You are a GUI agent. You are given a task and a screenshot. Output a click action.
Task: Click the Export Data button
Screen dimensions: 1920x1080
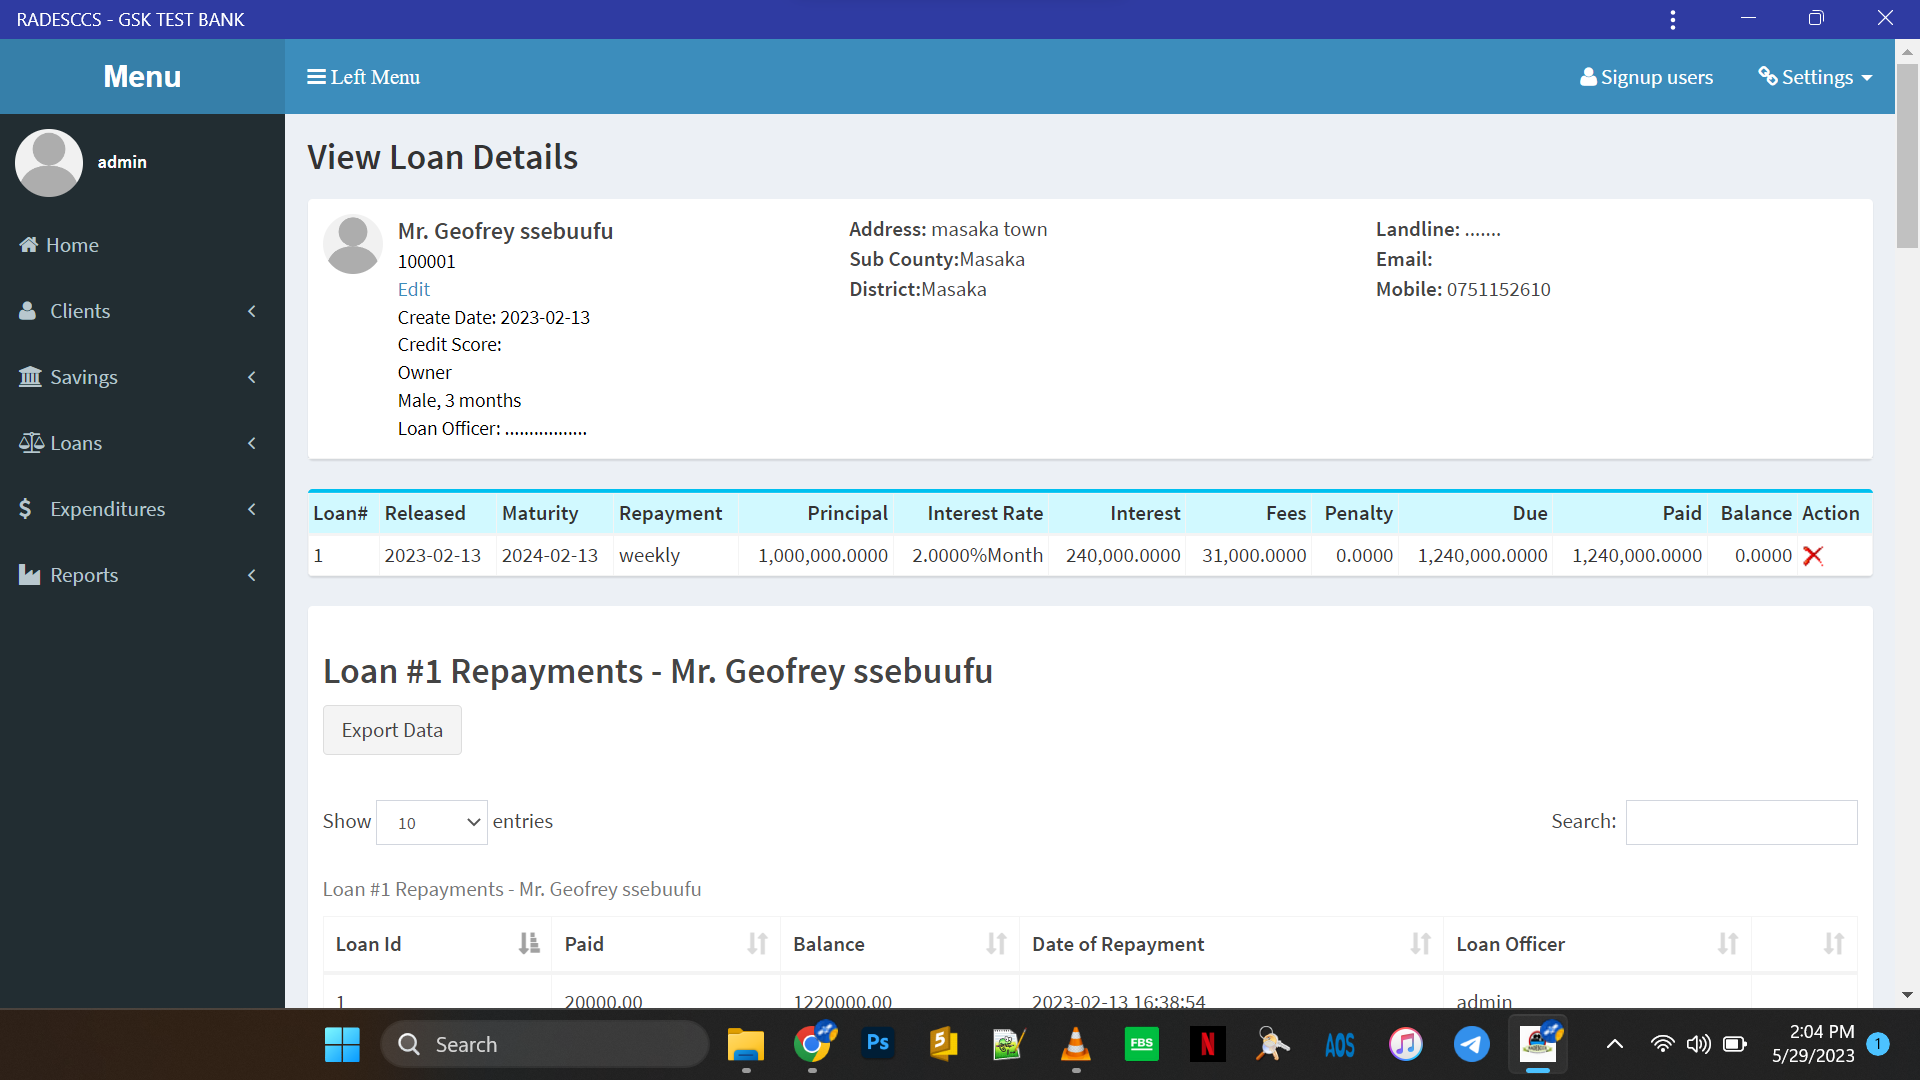click(x=392, y=730)
